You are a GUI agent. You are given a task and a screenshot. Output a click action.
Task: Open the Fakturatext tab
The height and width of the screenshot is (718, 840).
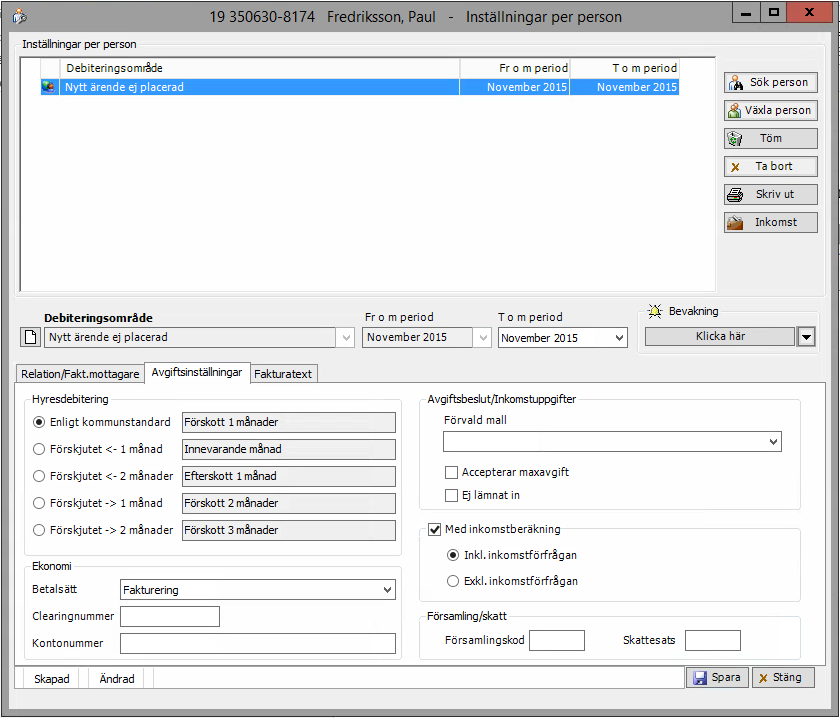coord(283,374)
